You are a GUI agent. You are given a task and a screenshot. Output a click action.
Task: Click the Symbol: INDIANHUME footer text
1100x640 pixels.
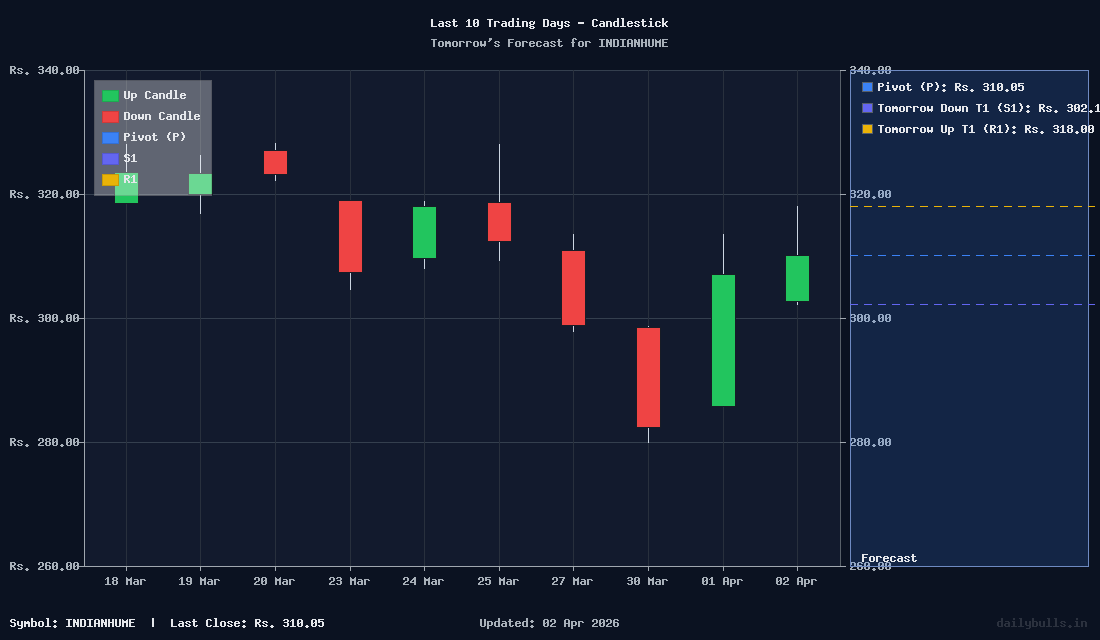pos(75,622)
